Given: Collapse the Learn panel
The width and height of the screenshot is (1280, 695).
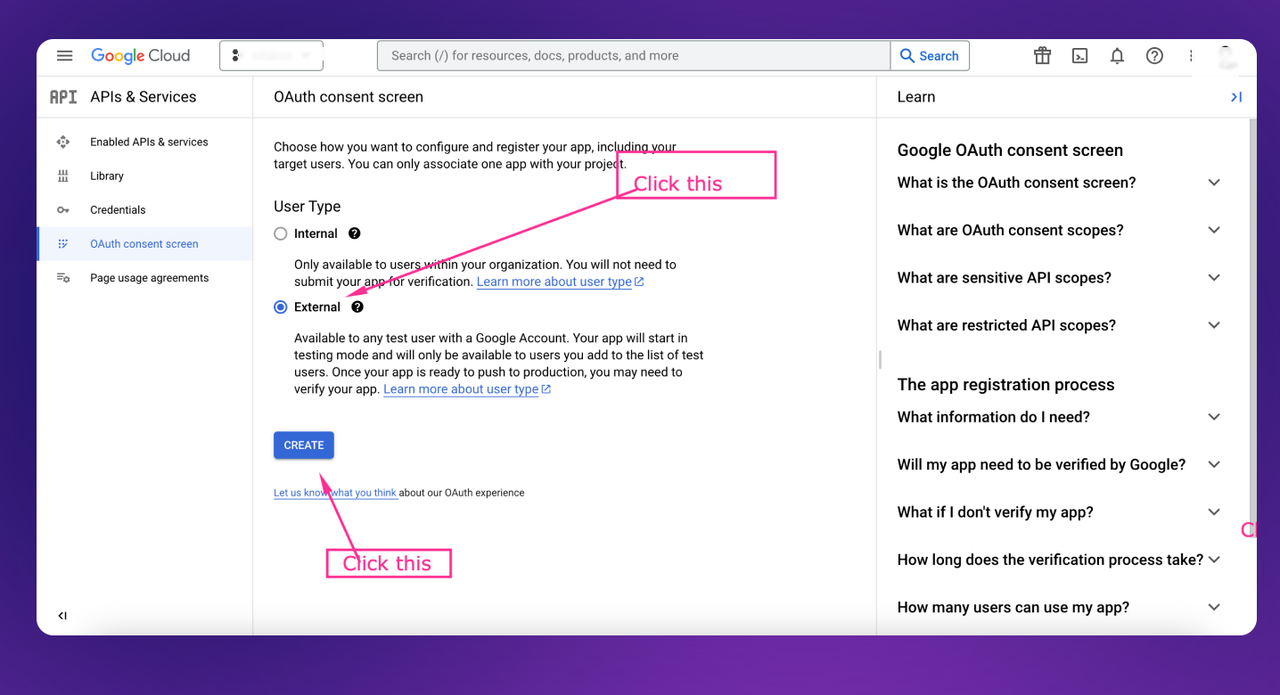Looking at the screenshot, I should pos(1236,97).
